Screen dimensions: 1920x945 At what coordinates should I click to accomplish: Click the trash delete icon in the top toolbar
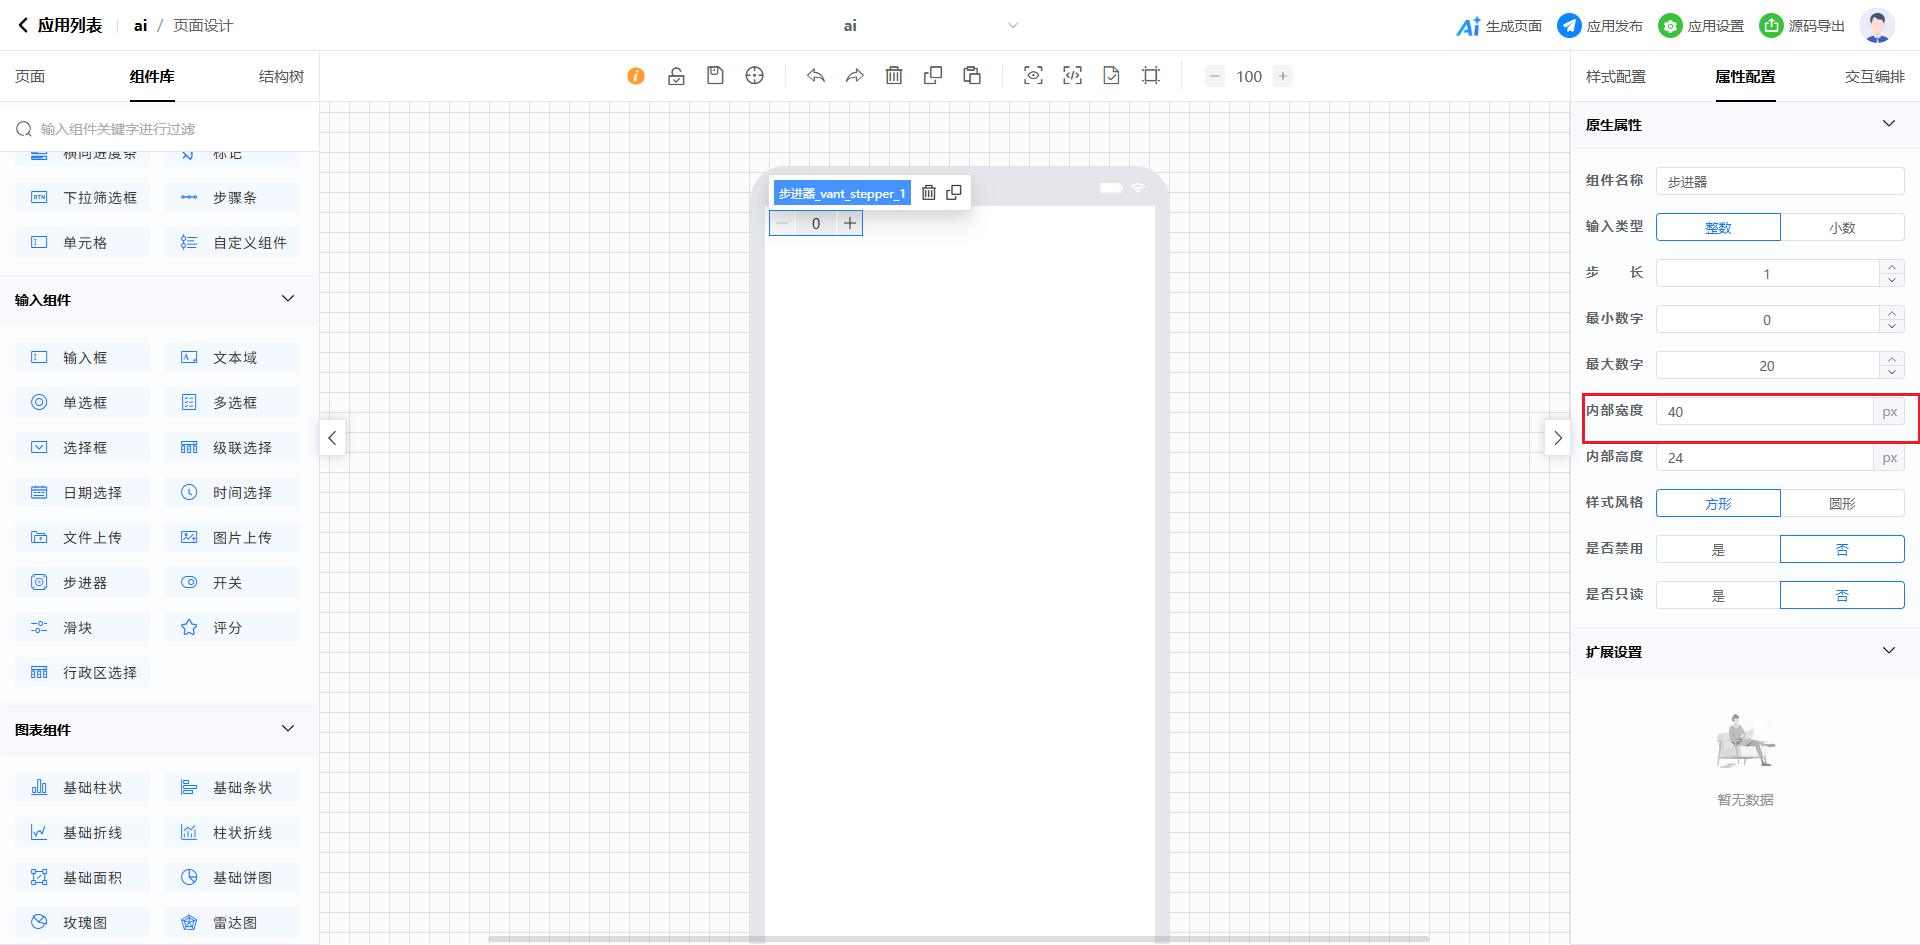[894, 76]
